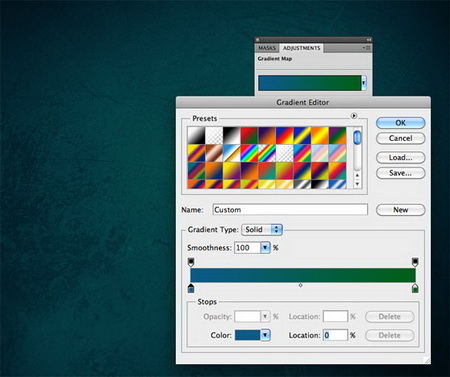Click the Smoothness value field
This screenshot has width=450, height=377.
coord(247,248)
